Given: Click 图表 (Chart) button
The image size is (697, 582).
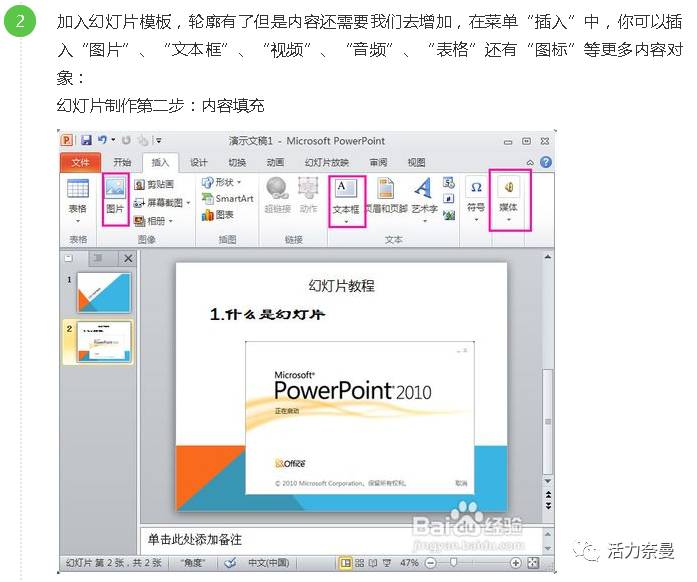Looking at the screenshot, I should pyautogui.click(x=218, y=215).
